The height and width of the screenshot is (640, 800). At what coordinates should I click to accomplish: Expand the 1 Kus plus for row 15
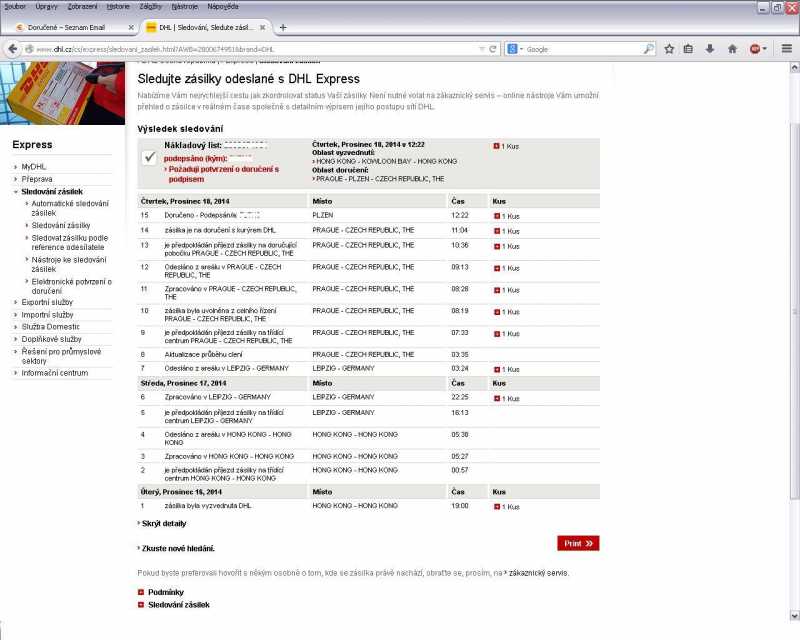[497, 216]
